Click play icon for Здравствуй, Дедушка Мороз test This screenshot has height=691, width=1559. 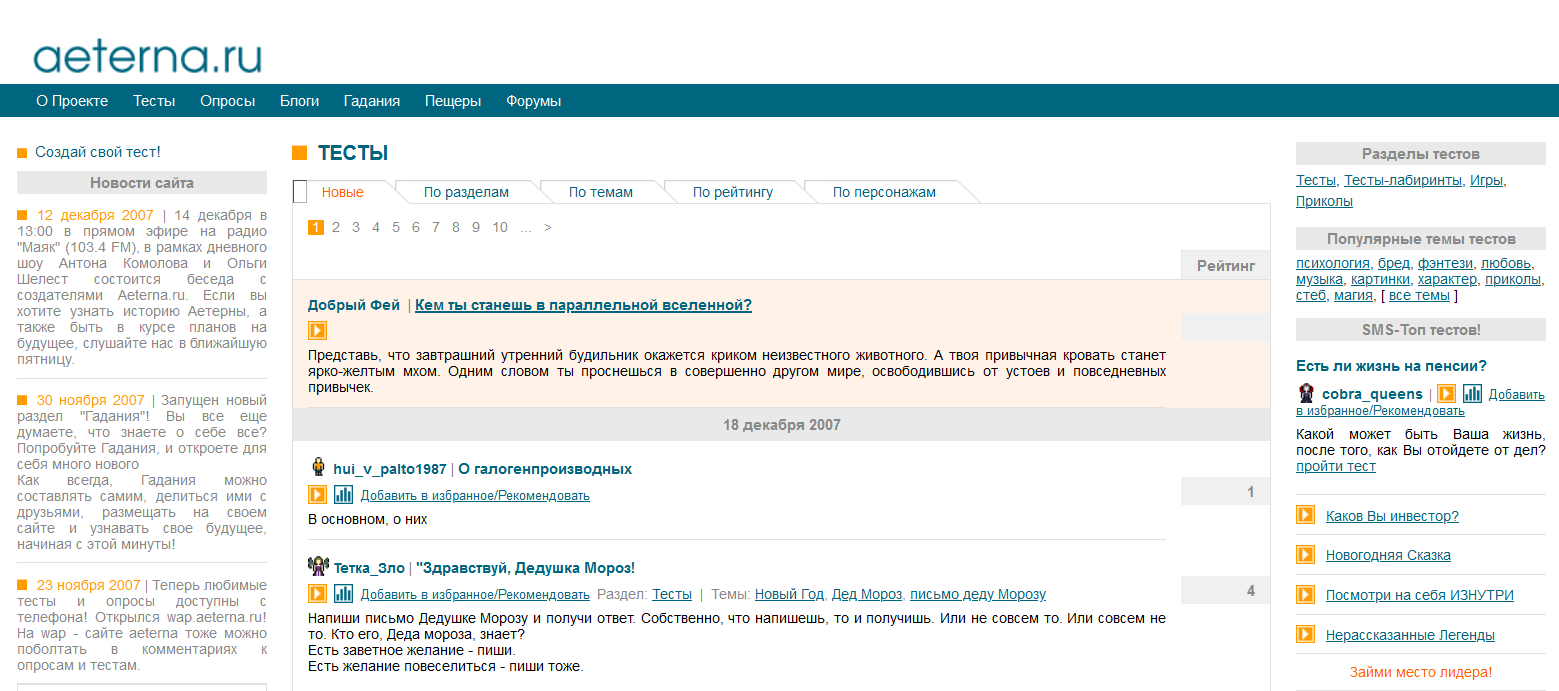click(317, 594)
